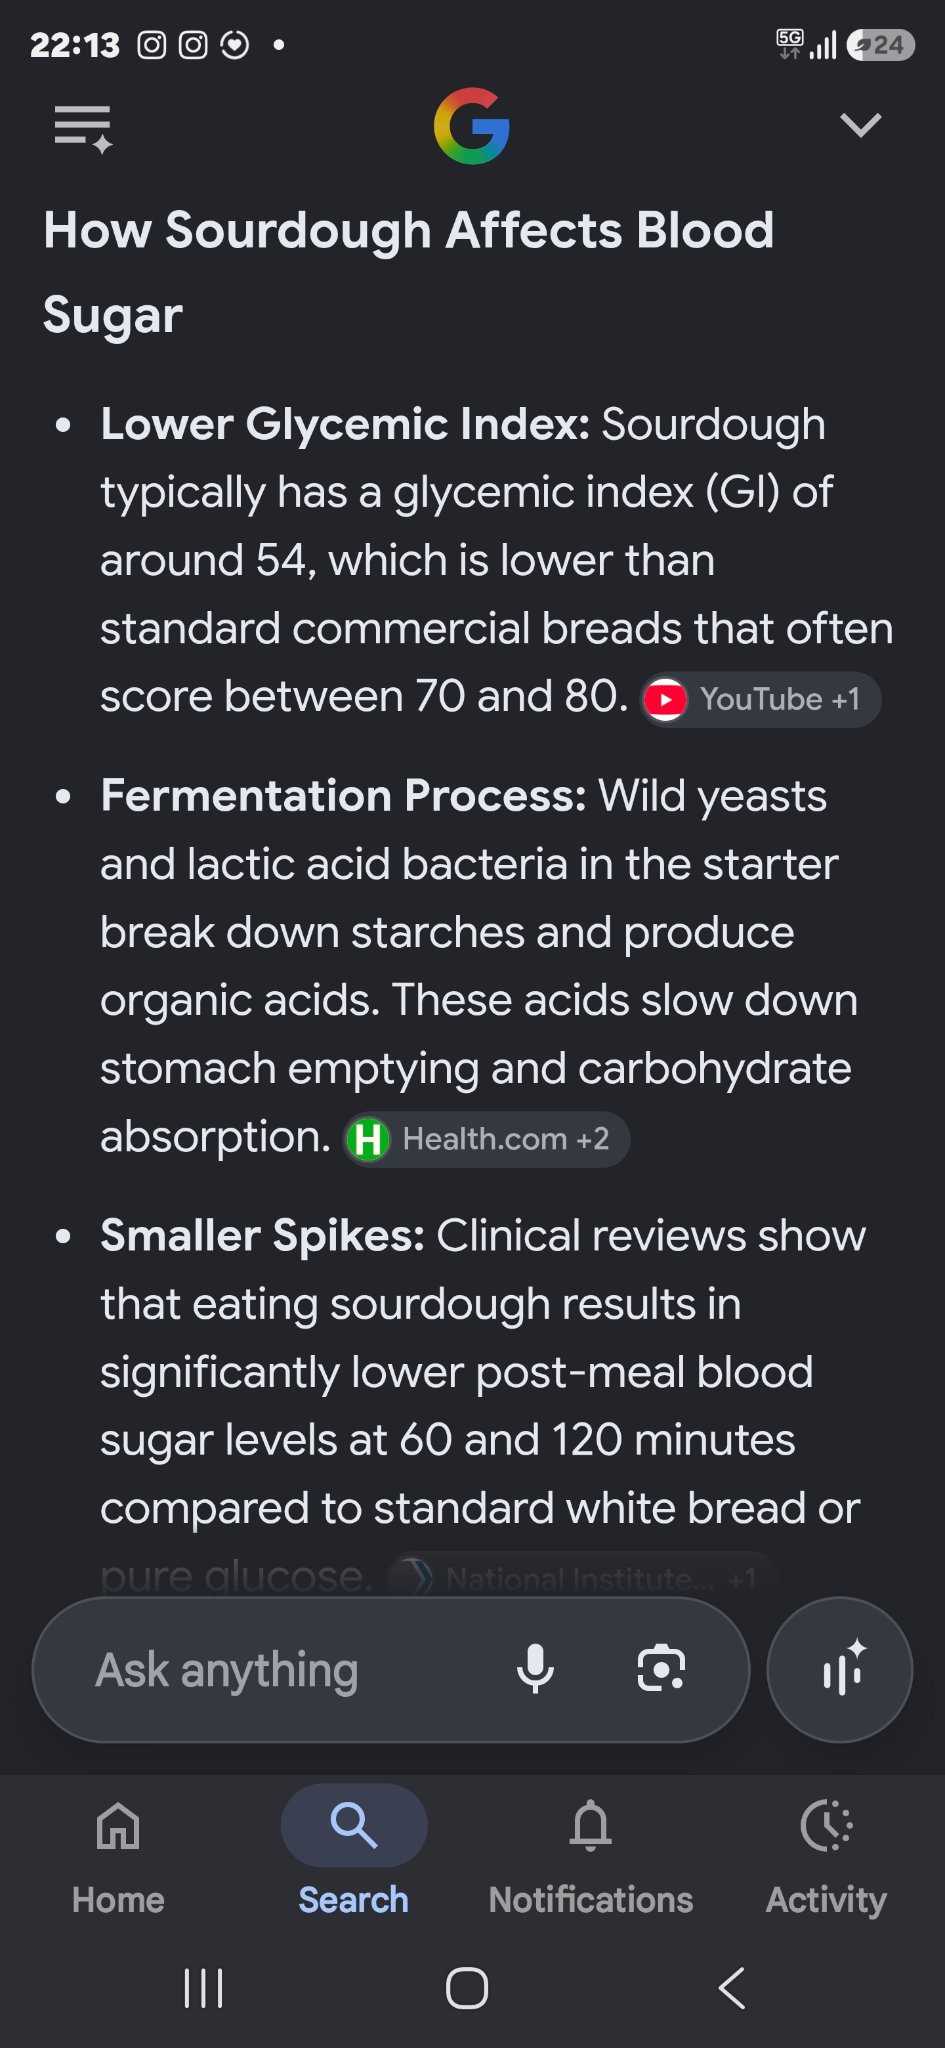
Task: Collapse using the top-right chevron
Action: point(860,125)
